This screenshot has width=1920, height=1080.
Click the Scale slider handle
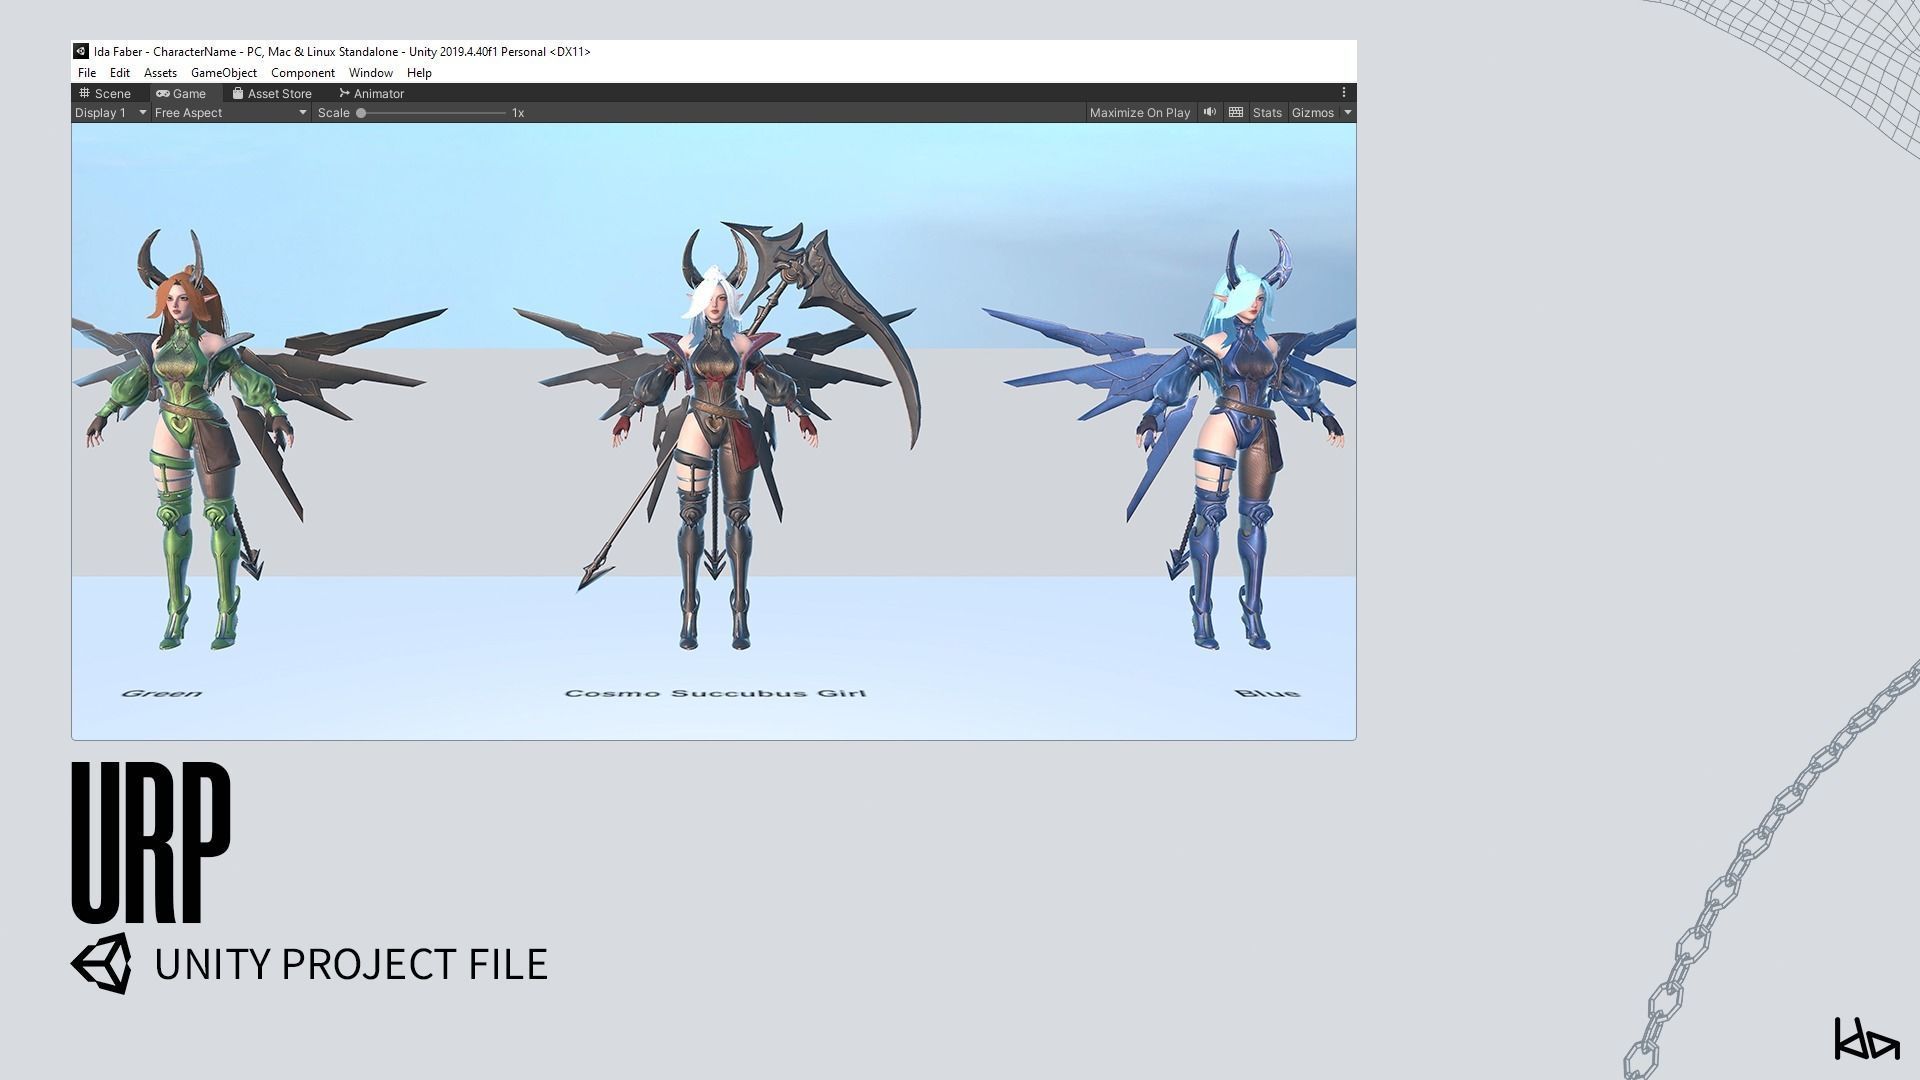361,113
